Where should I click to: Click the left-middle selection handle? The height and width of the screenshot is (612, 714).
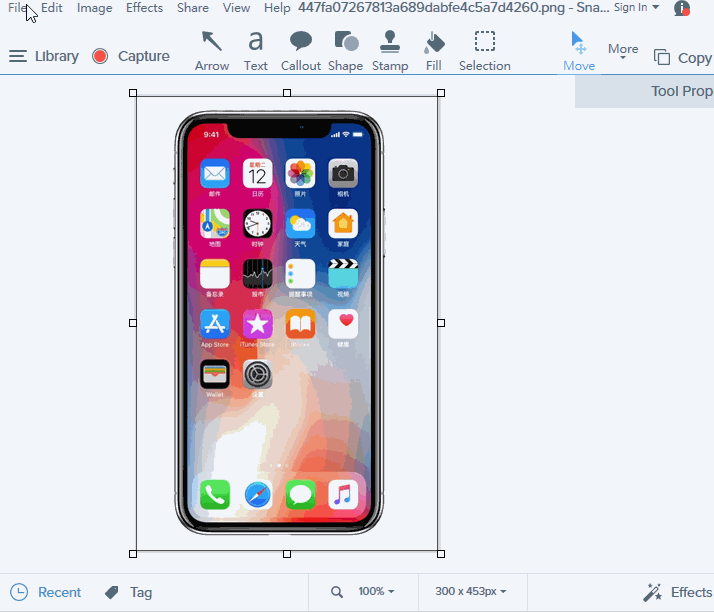(x=133, y=323)
